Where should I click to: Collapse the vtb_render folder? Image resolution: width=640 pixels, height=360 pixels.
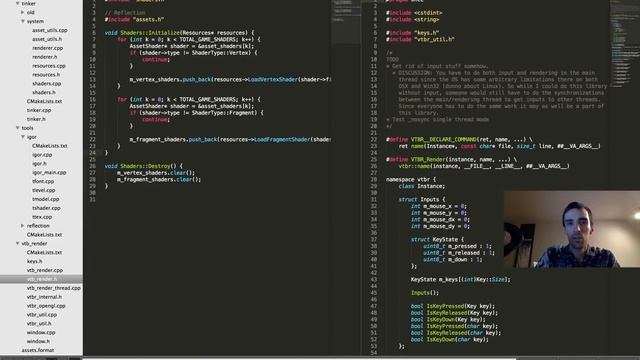(18, 243)
